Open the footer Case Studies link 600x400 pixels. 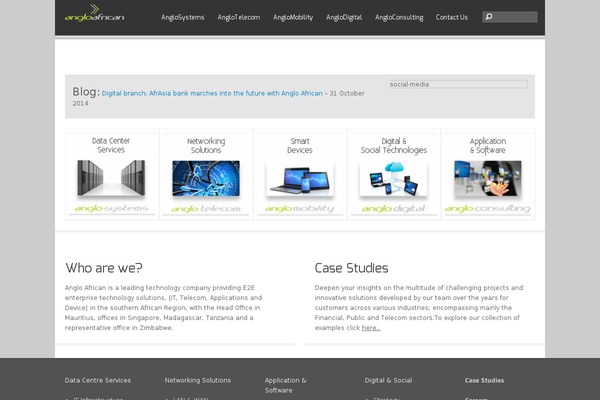(484, 380)
